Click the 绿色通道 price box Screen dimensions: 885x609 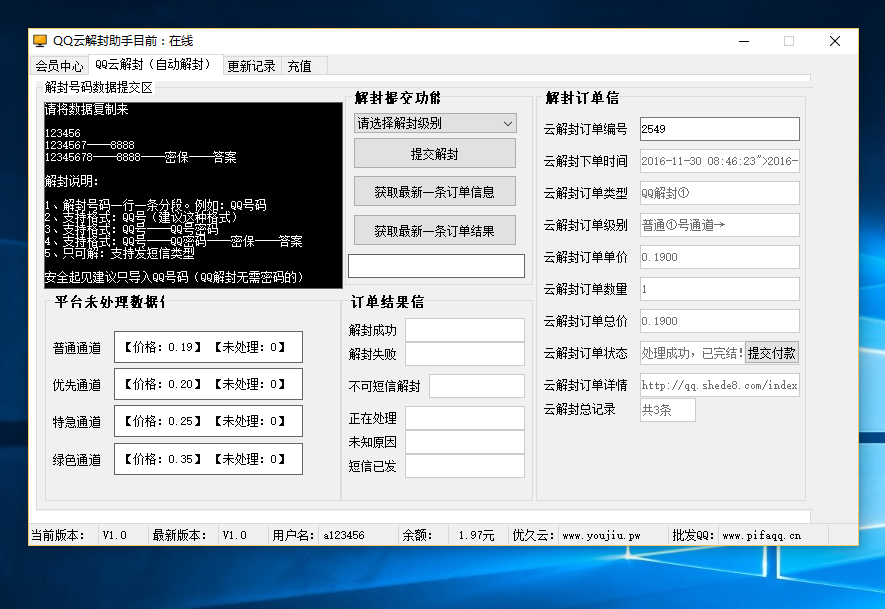tap(208, 459)
